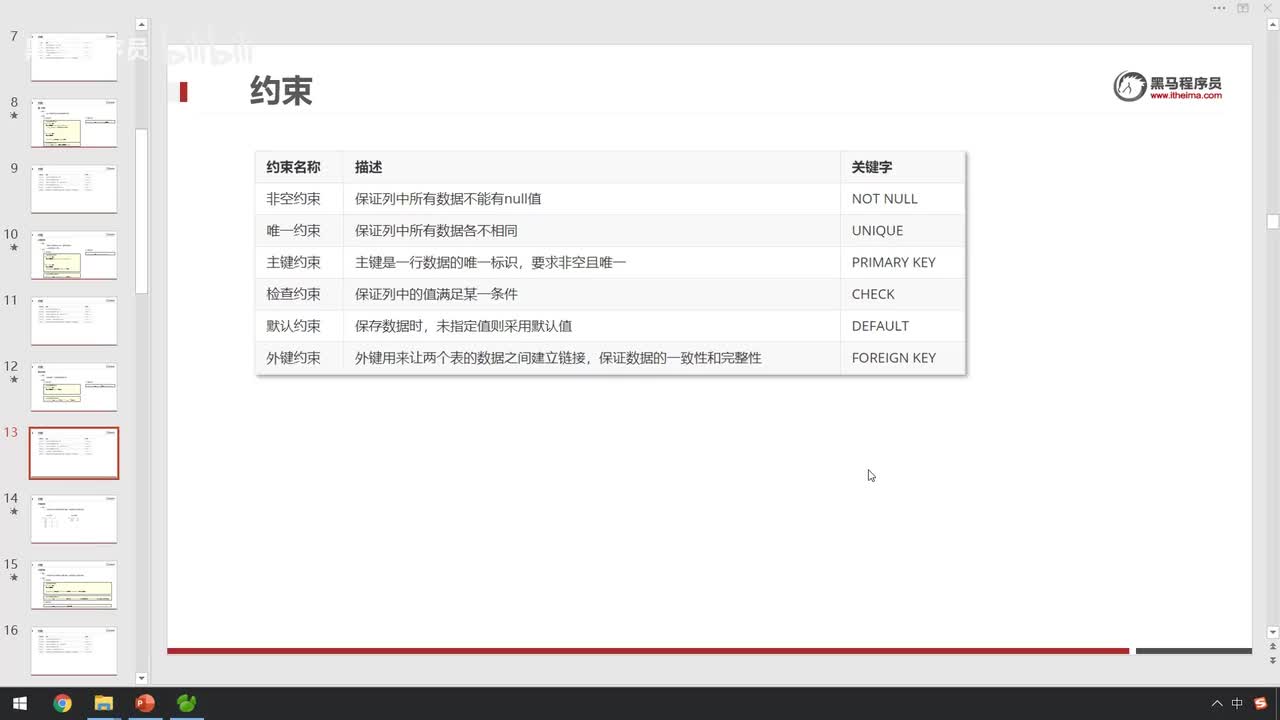
Task: Click the 唯一约束 cell
Action: 299,231
